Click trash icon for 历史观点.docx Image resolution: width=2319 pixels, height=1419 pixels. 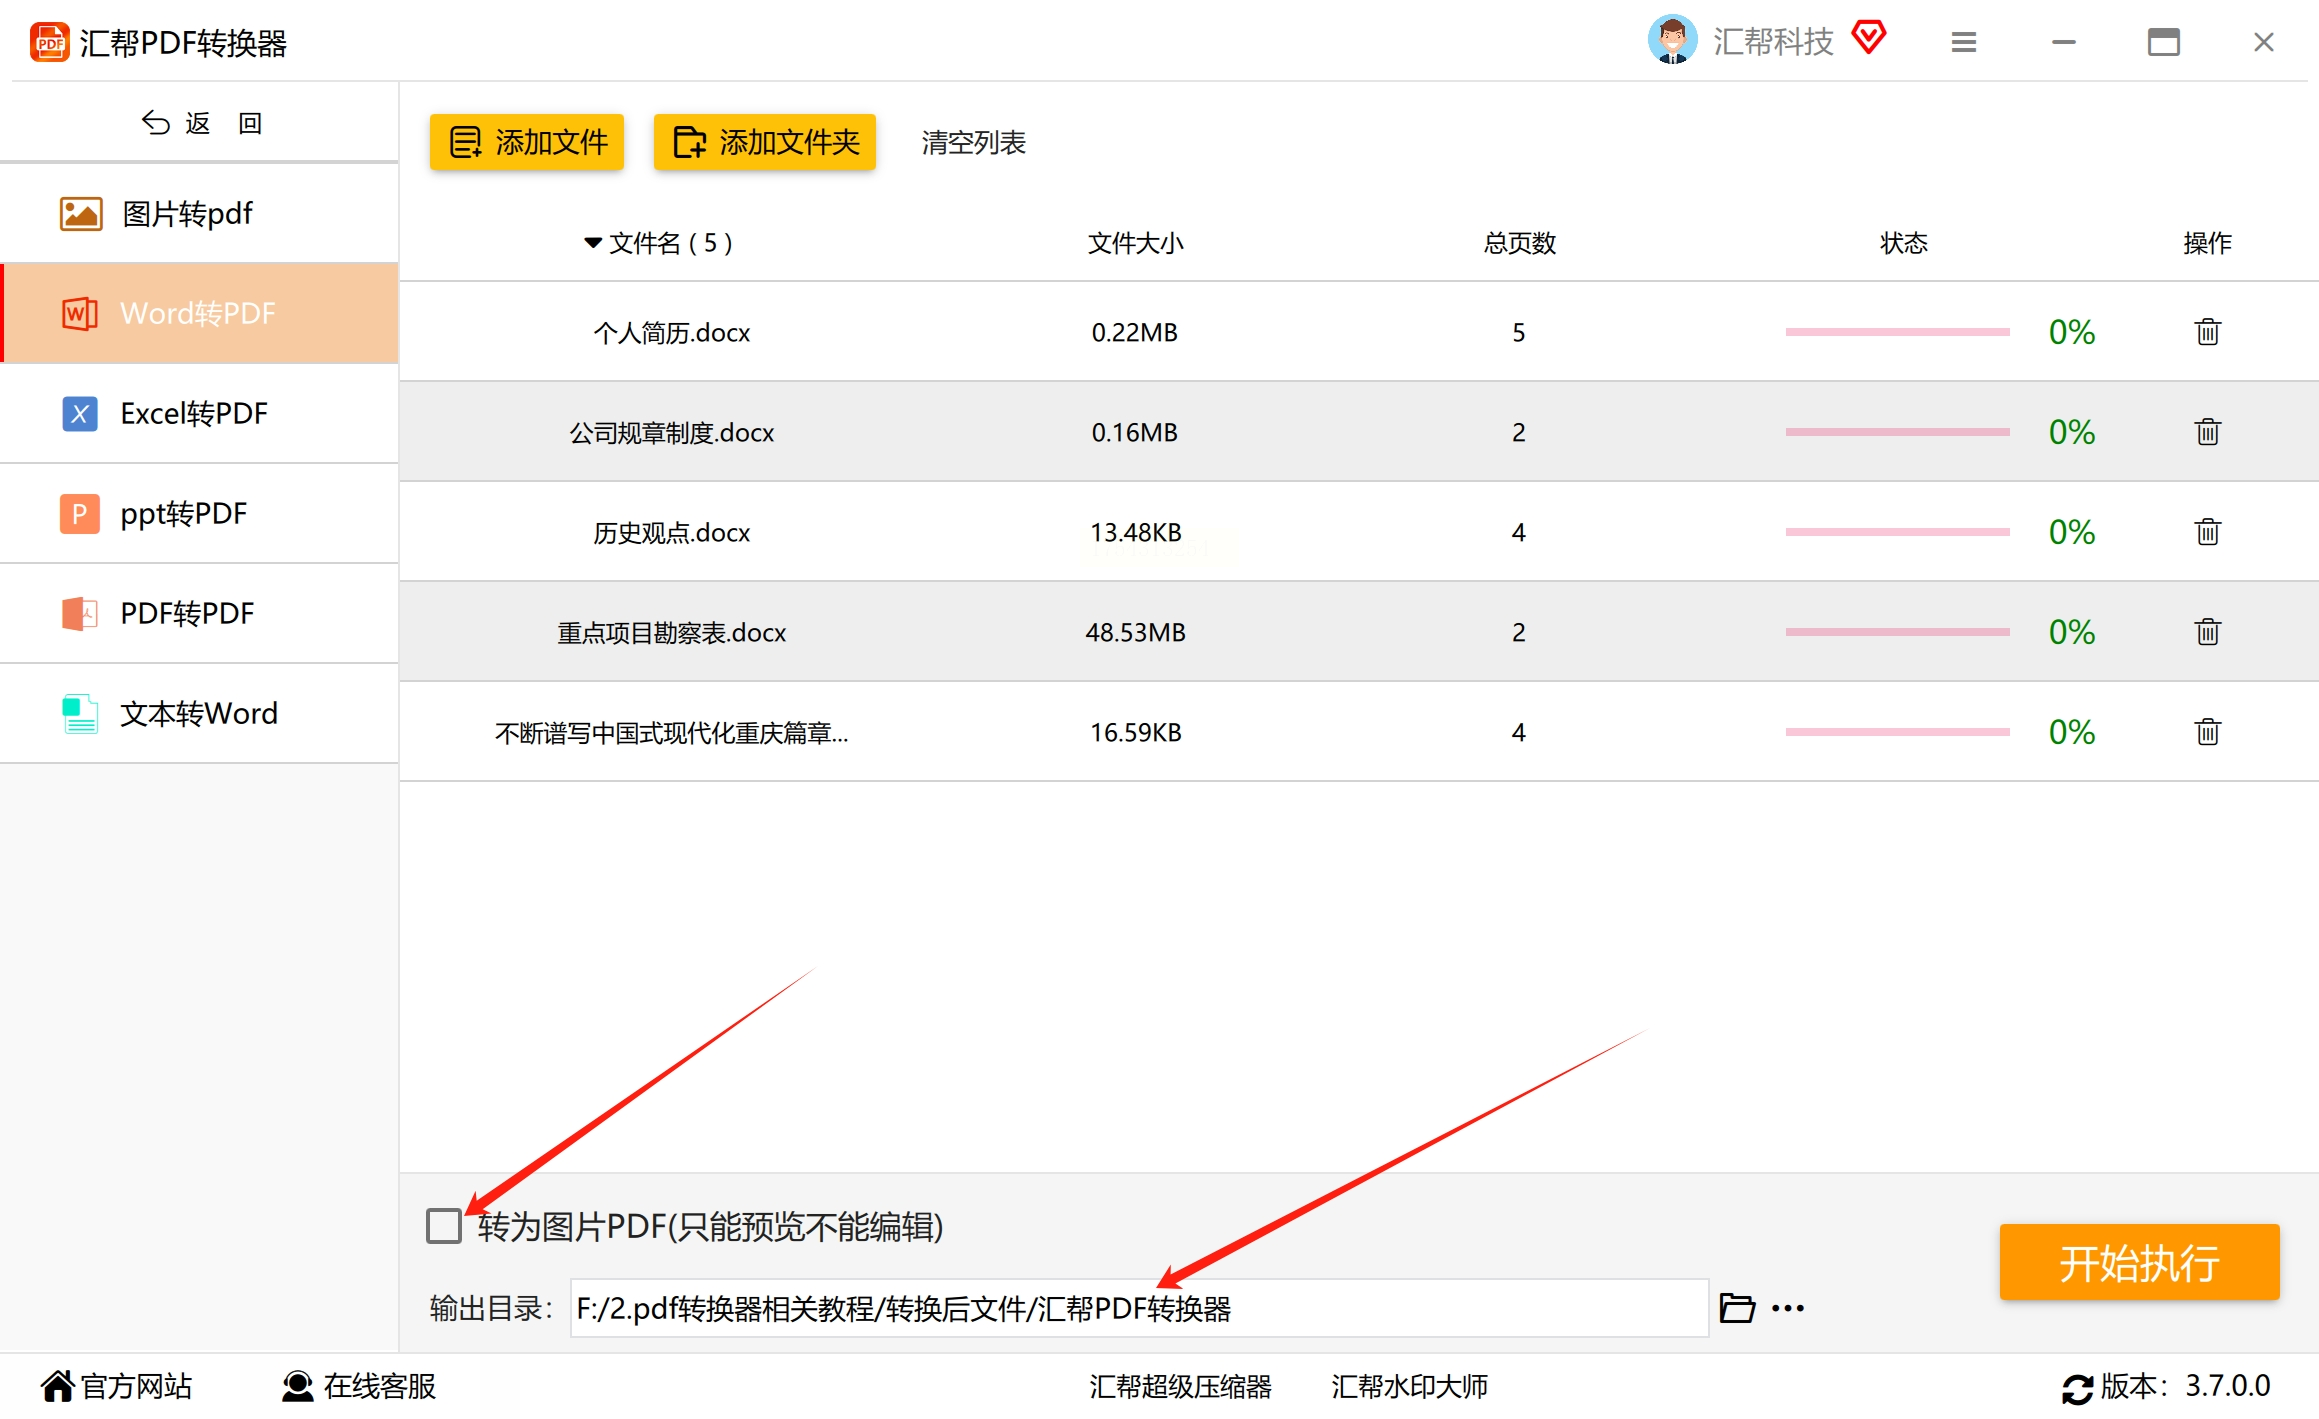tap(2207, 532)
